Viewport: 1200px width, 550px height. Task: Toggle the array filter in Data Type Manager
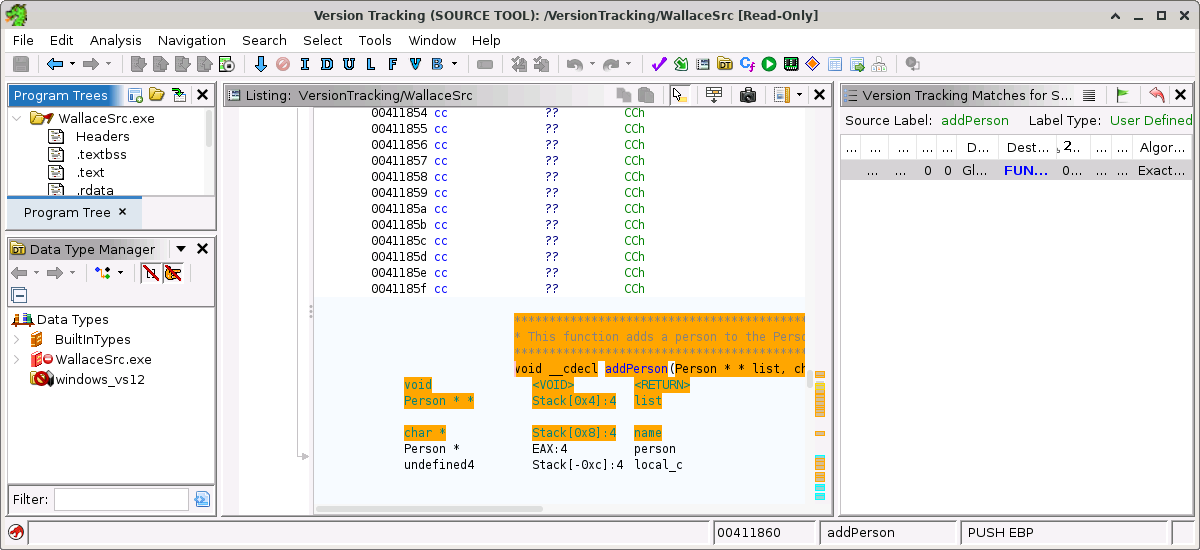[150, 273]
